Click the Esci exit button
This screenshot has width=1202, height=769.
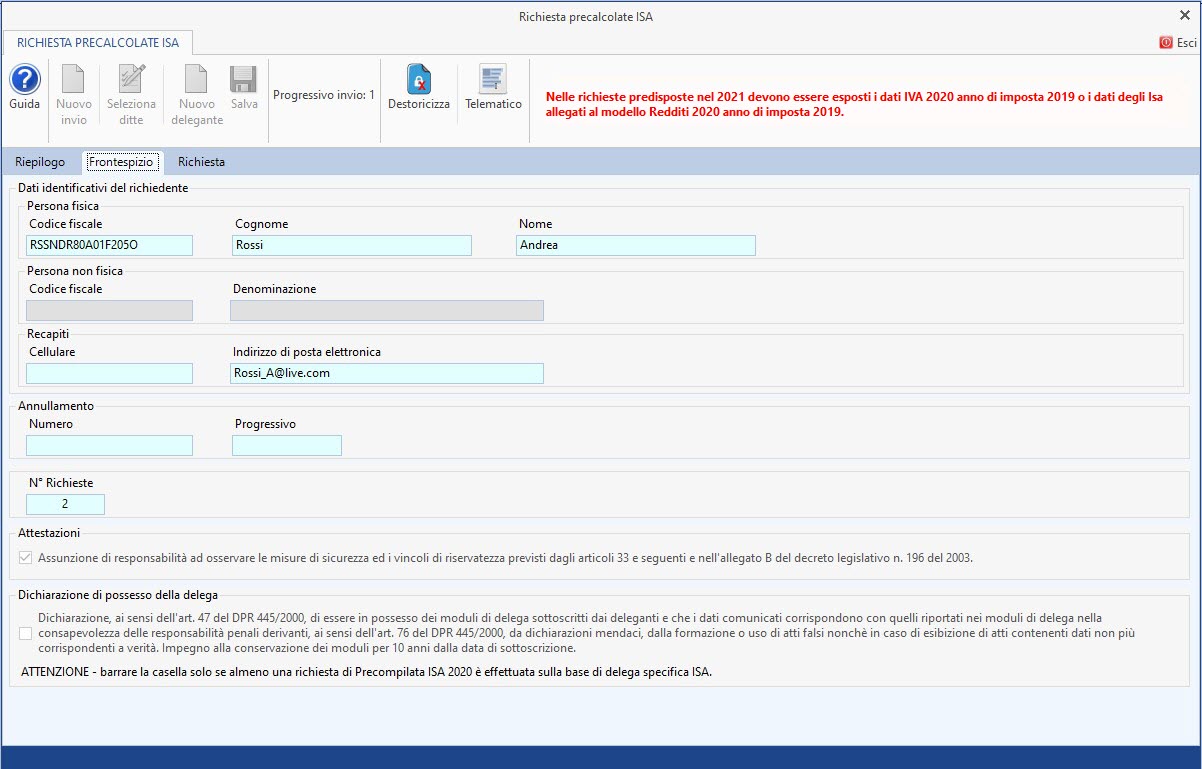point(1178,43)
